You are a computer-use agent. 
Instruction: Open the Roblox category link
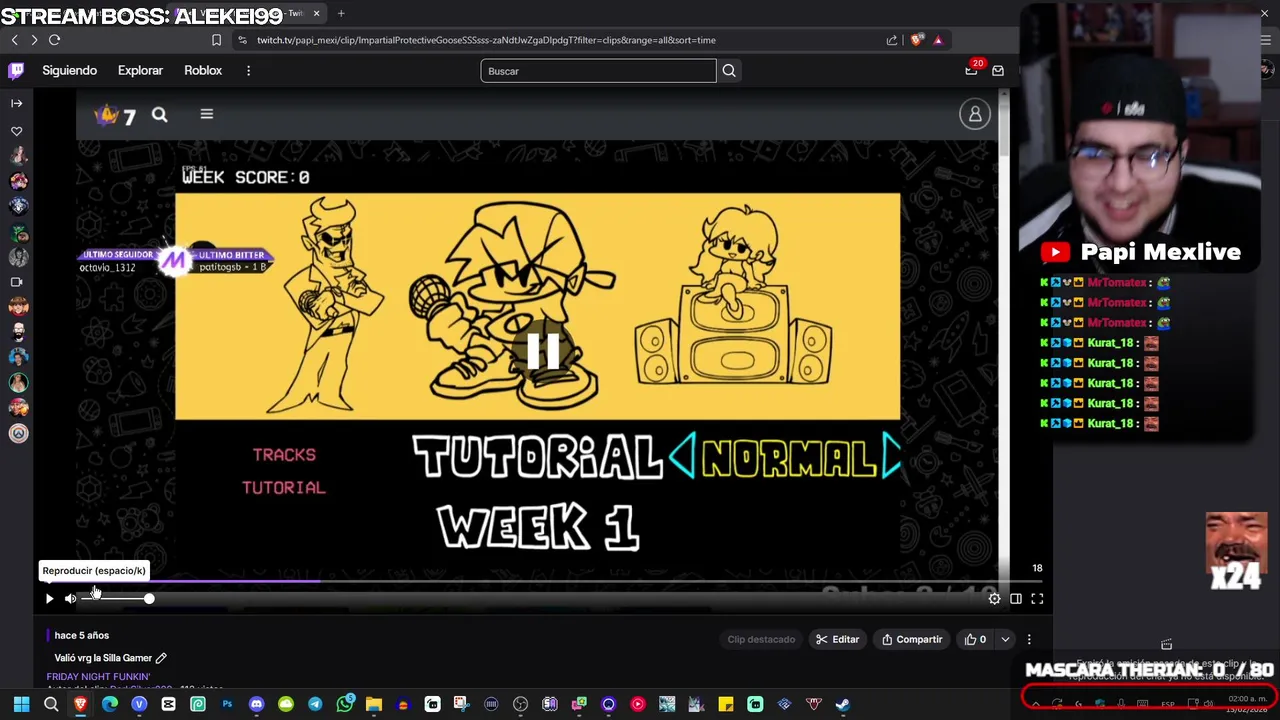(203, 70)
